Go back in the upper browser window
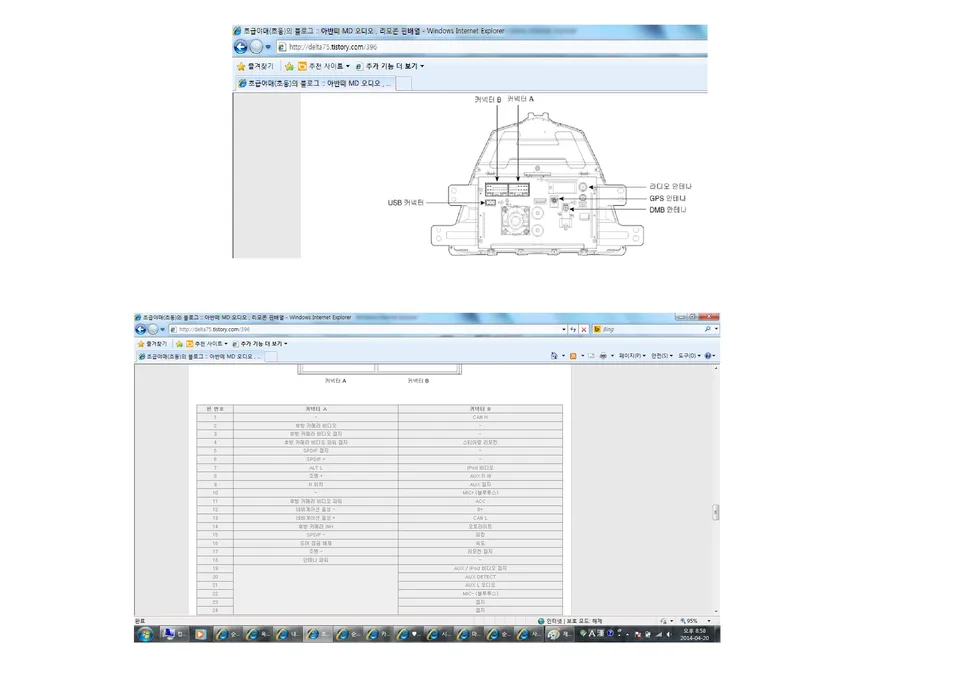 (x=241, y=47)
